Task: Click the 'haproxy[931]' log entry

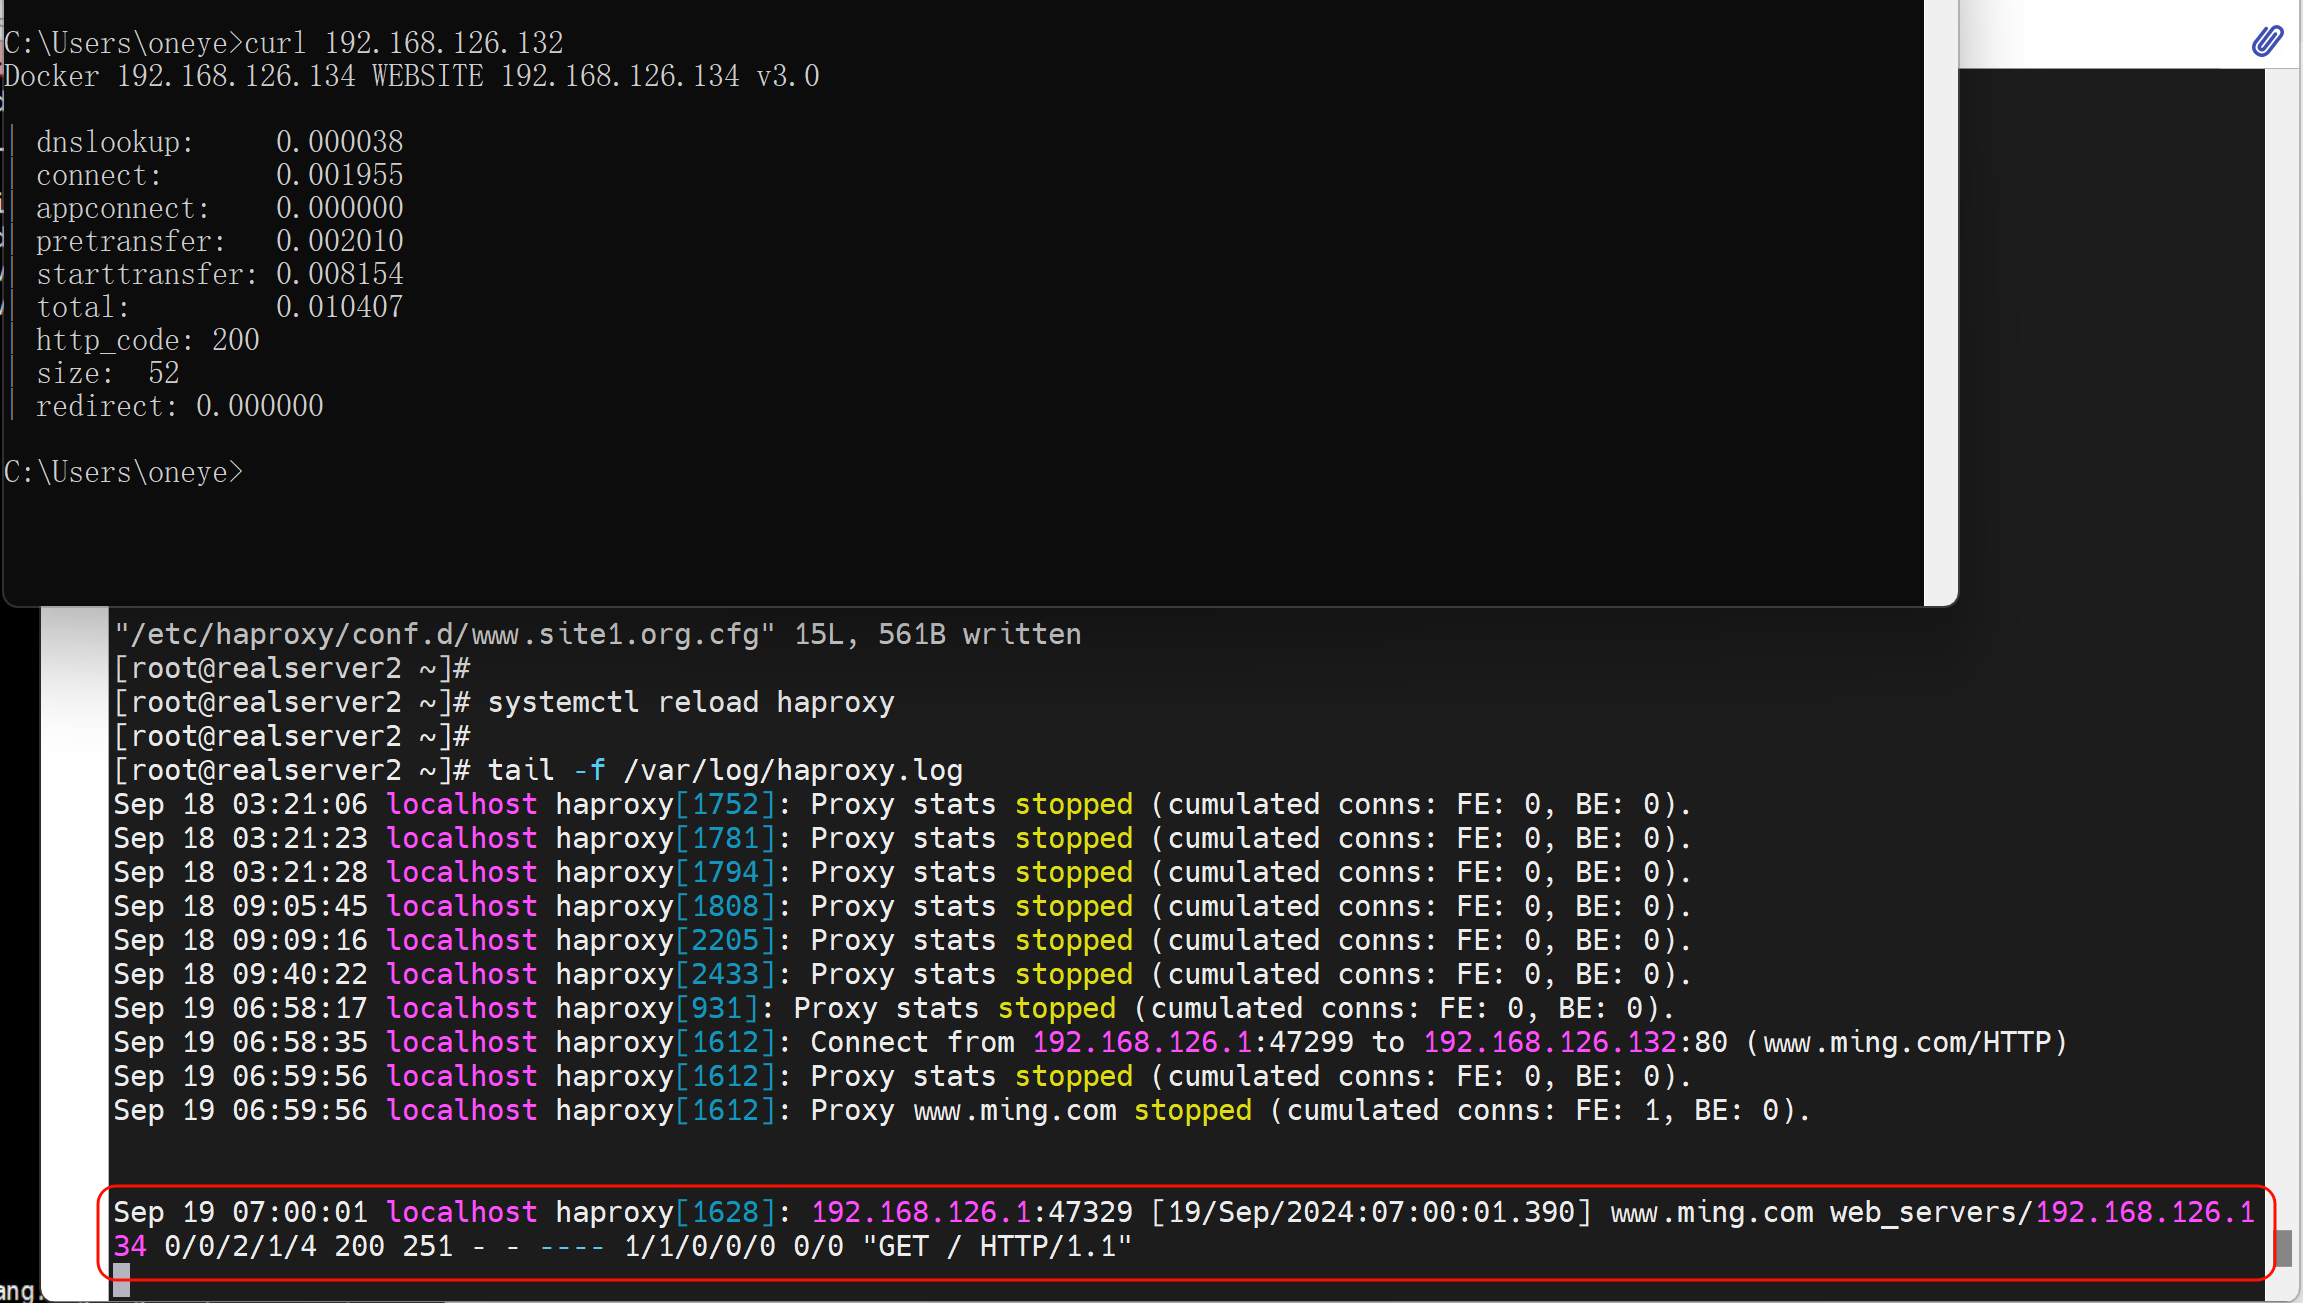Action: pos(656,1008)
